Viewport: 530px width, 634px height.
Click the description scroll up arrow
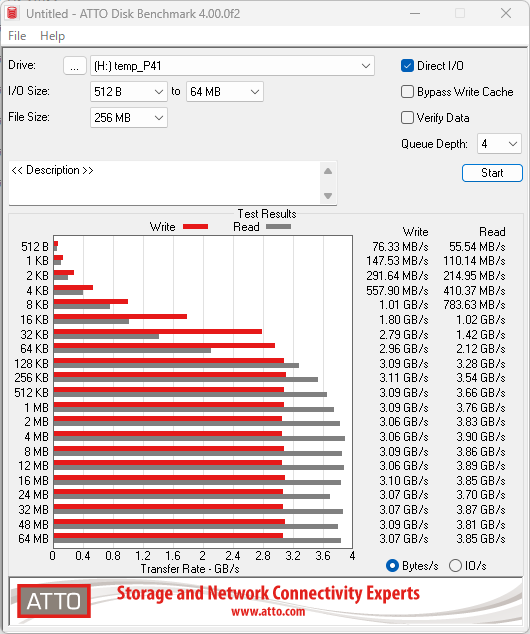tap(328, 171)
